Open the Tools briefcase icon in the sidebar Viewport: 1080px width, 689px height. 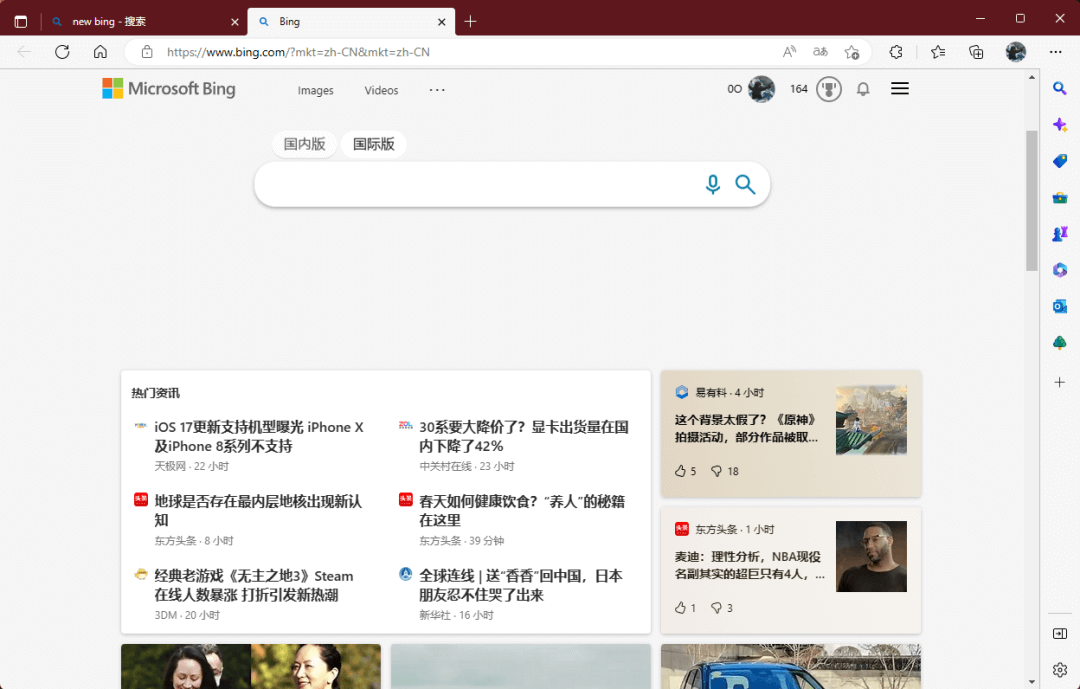1059,197
